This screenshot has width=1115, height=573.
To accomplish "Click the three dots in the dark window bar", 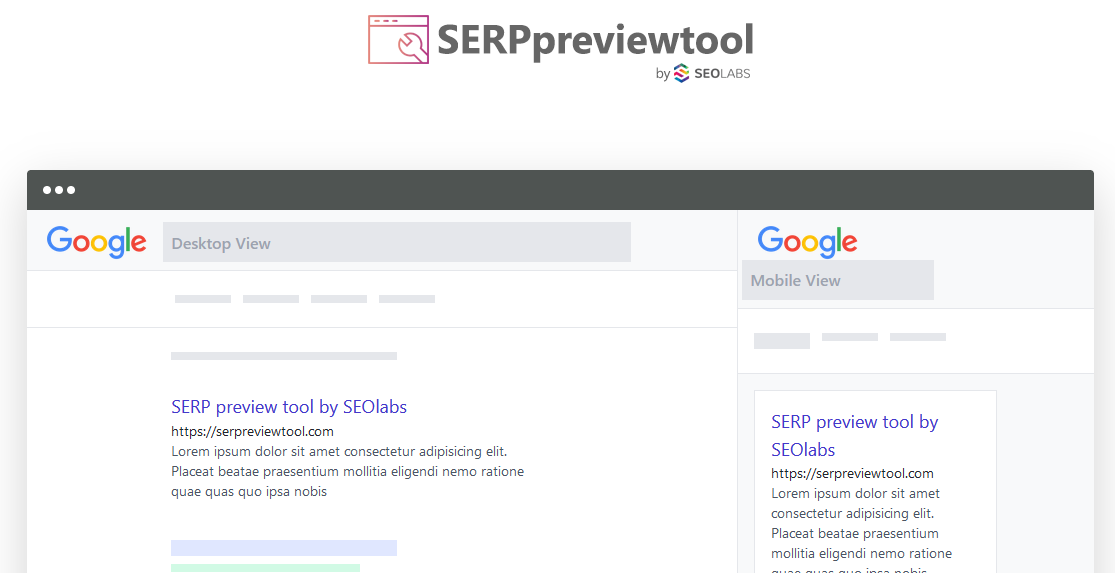I will tap(59, 190).
